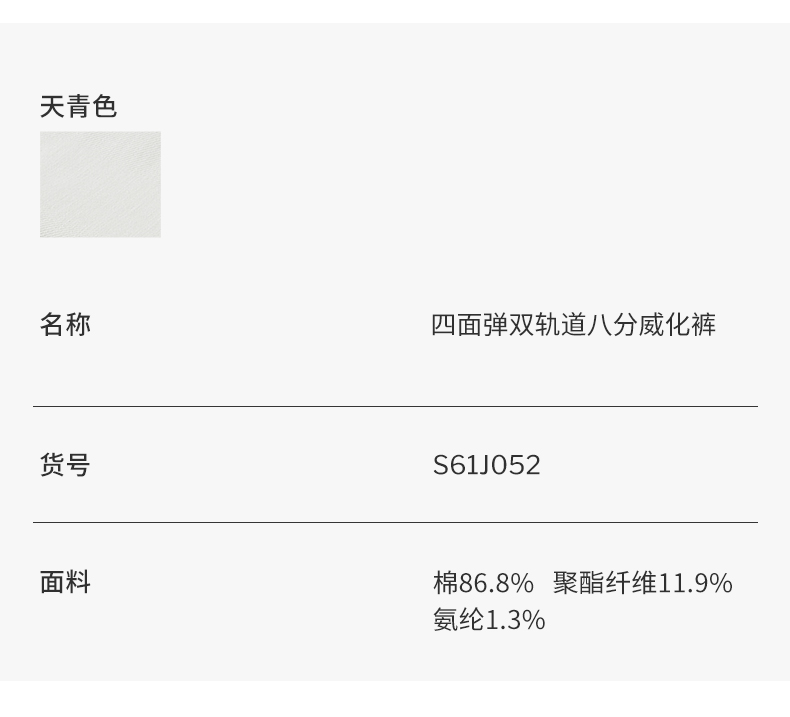Click the 1.3% spandex percentage
This screenshot has width=790, height=717.
coord(516,620)
